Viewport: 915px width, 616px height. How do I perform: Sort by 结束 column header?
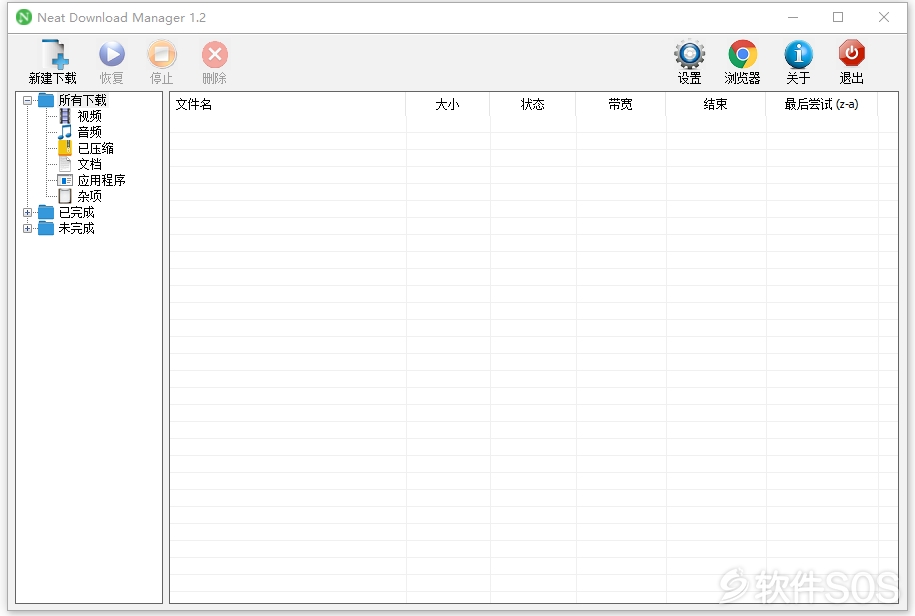(x=716, y=104)
